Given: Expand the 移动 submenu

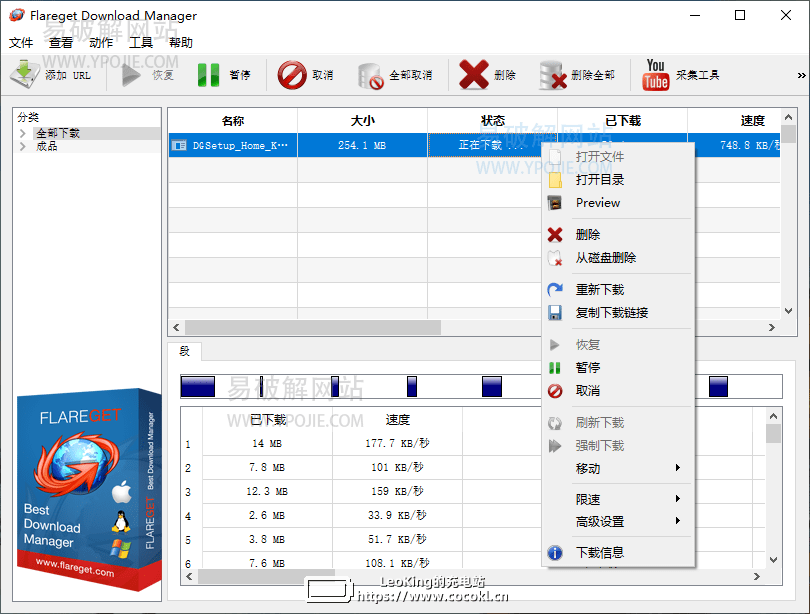Looking at the screenshot, I should point(618,468).
